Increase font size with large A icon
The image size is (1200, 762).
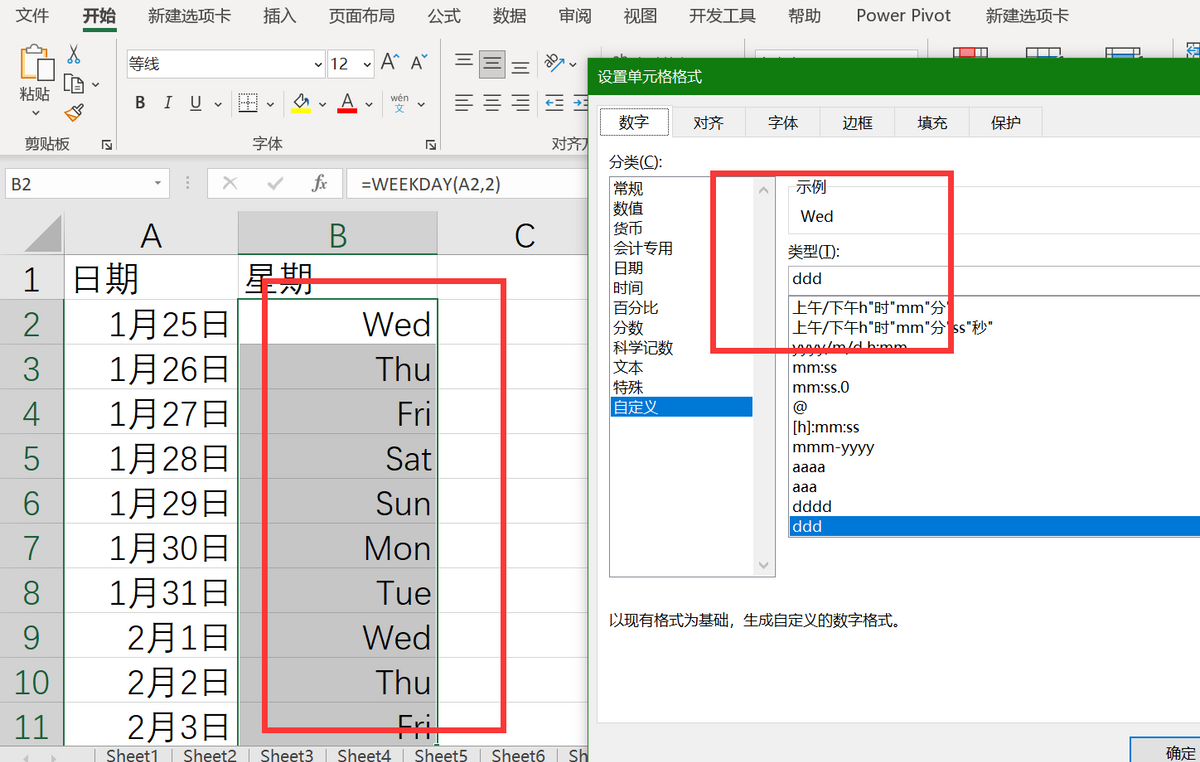point(390,63)
